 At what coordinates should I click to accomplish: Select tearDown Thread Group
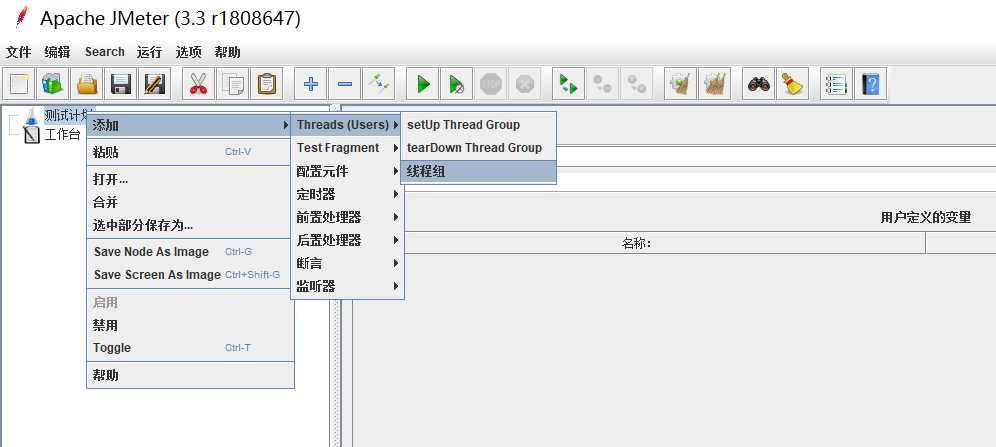coord(478,148)
